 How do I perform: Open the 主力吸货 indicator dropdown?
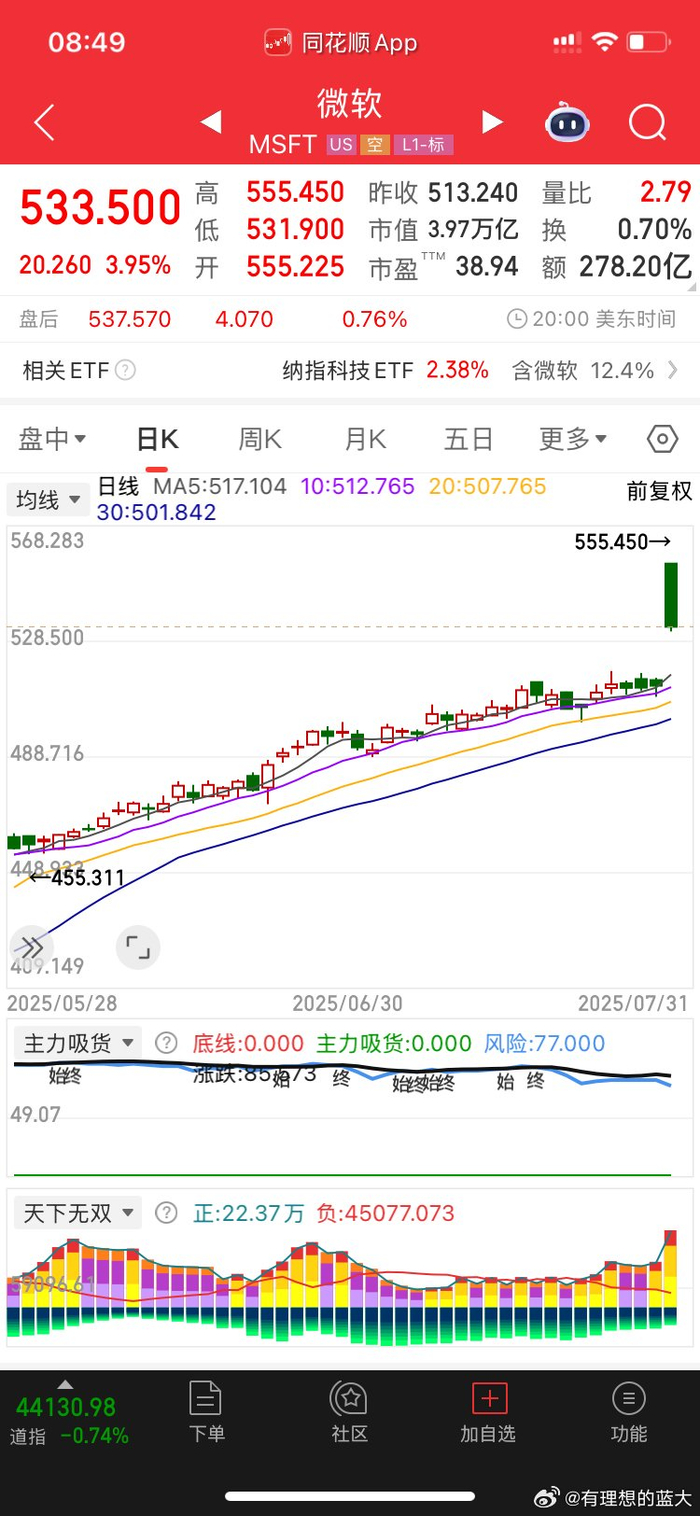coord(78,1043)
